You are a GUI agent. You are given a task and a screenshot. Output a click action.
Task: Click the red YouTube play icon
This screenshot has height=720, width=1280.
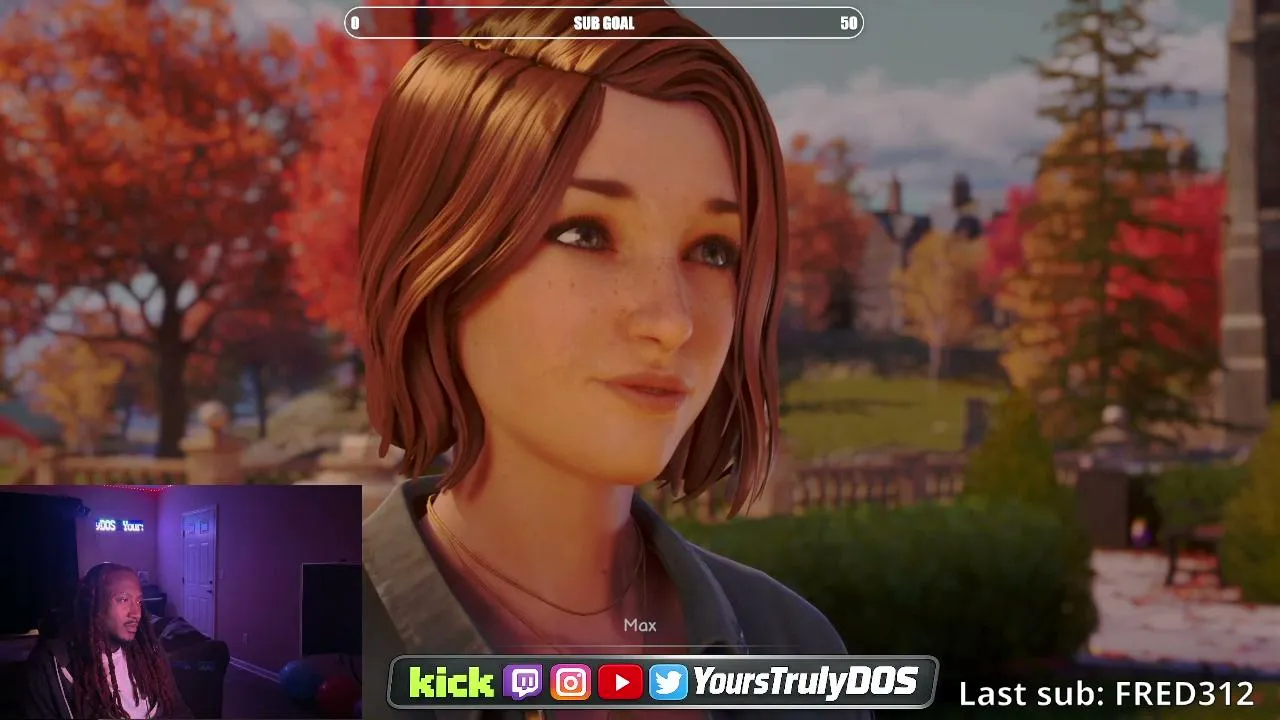click(x=620, y=683)
